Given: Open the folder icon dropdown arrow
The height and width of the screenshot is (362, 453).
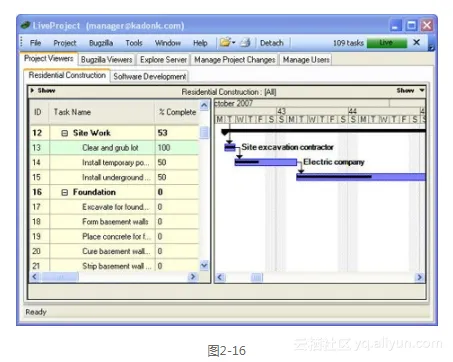Looking at the screenshot, I should point(234,43).
